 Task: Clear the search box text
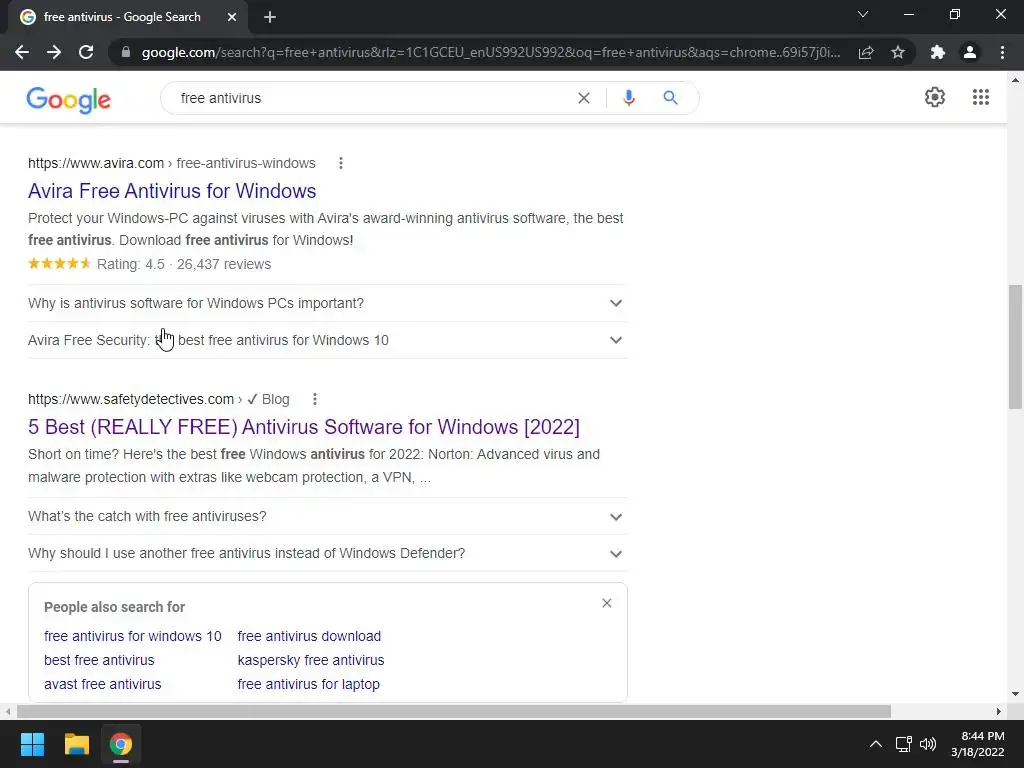click(x=584, y=98)
